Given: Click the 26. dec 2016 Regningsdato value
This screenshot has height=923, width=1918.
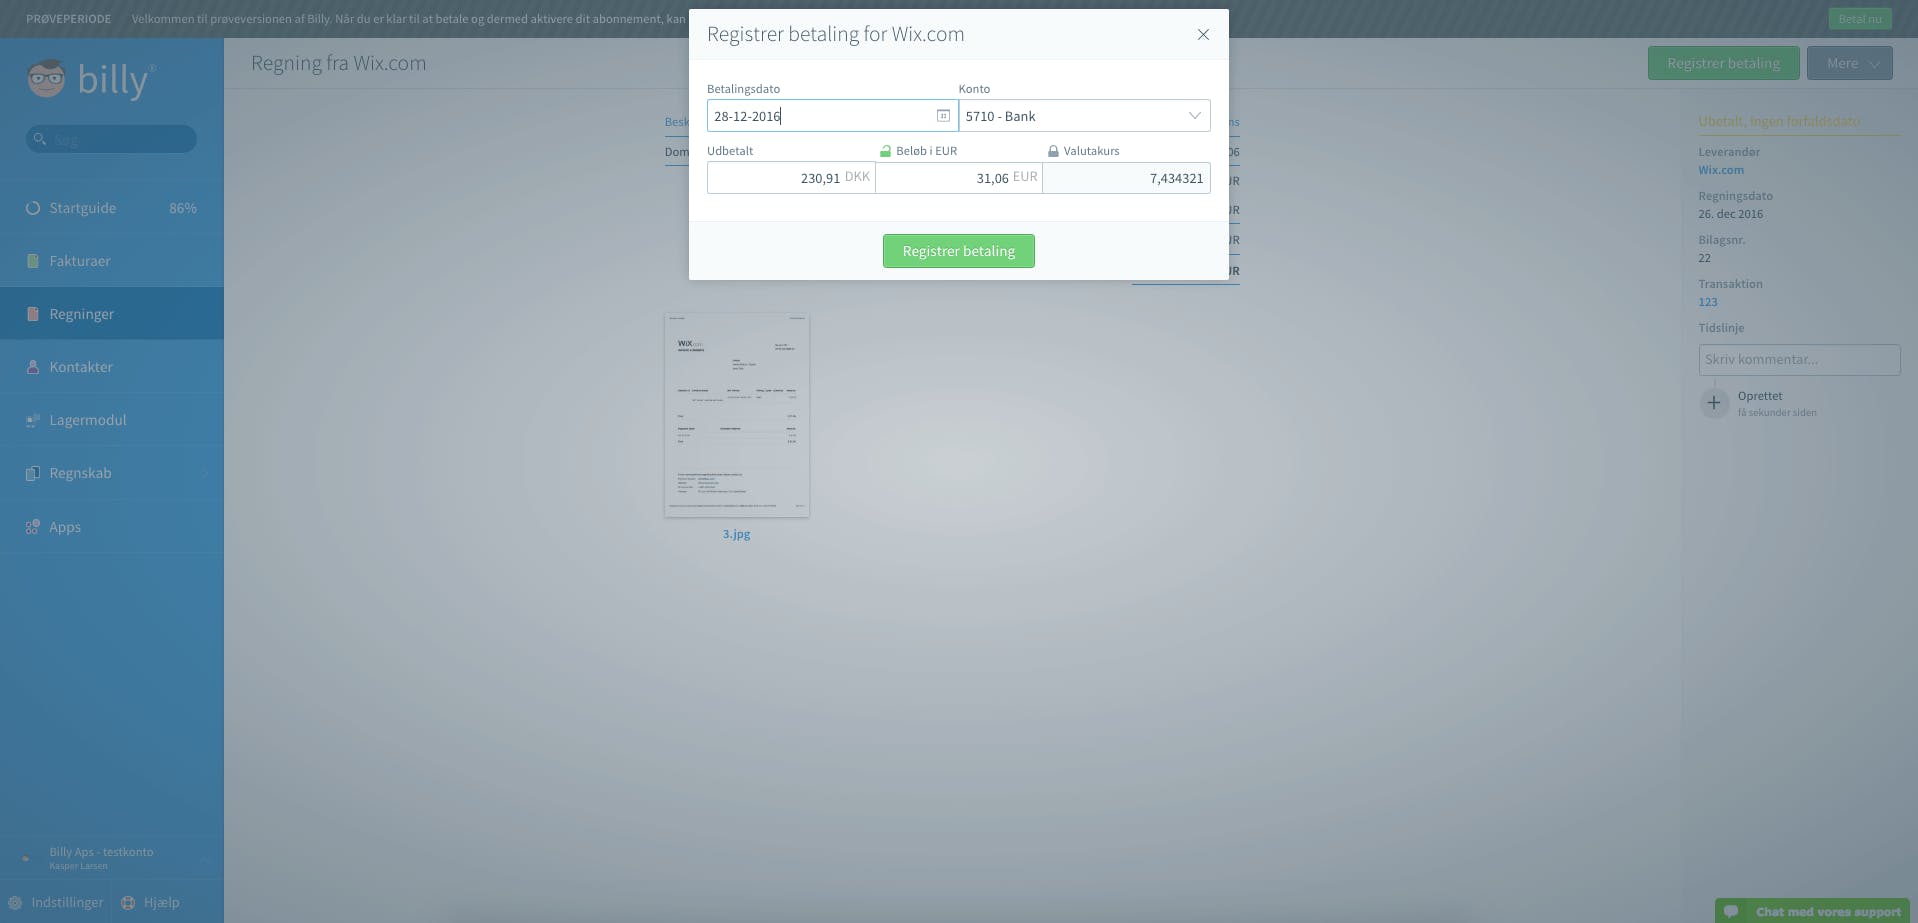Looking at the screenshot, I should click(x=1730, y=214).
